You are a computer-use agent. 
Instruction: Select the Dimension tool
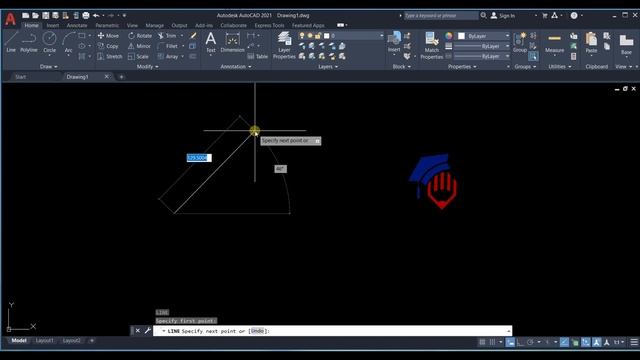click(x=232, y=42)
